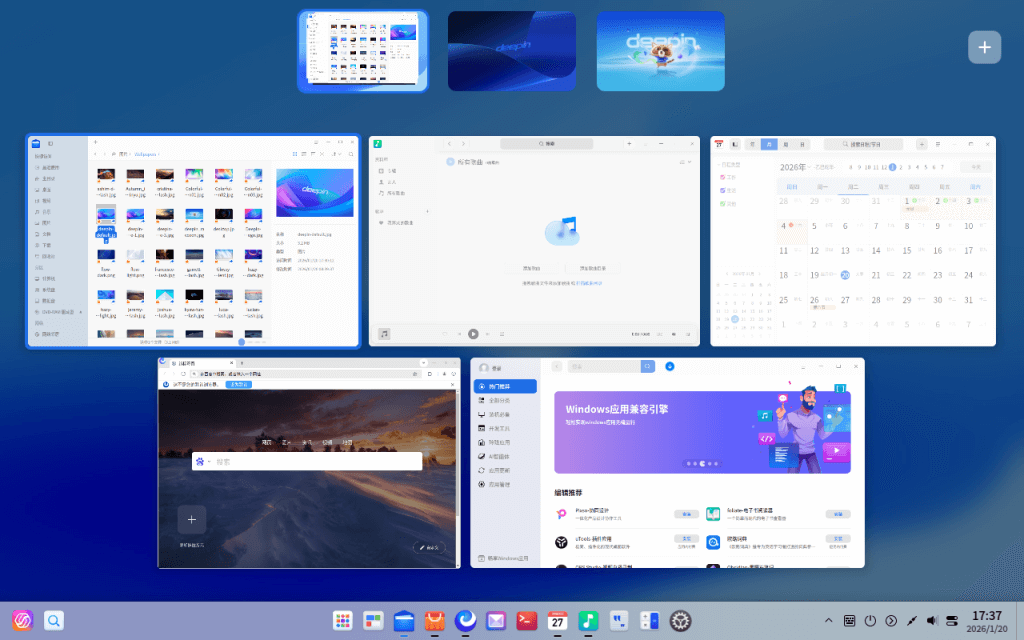
Task: Open the Mail envelope icon in the dock
Action: (x=496, y=620)
